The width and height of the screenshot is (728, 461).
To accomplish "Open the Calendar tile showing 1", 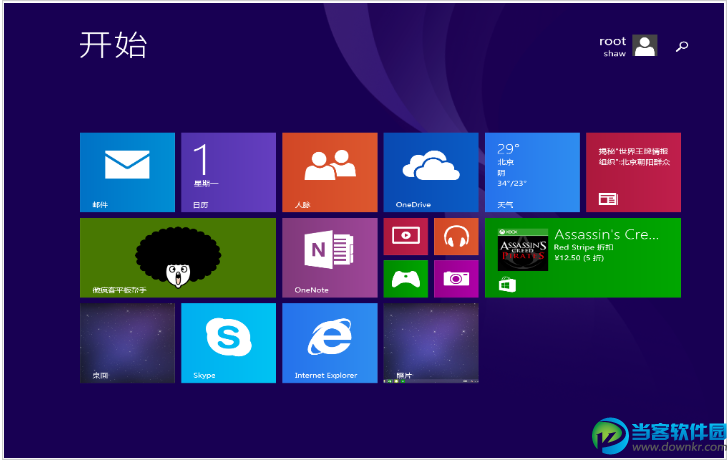I will [x=228, y=172].
